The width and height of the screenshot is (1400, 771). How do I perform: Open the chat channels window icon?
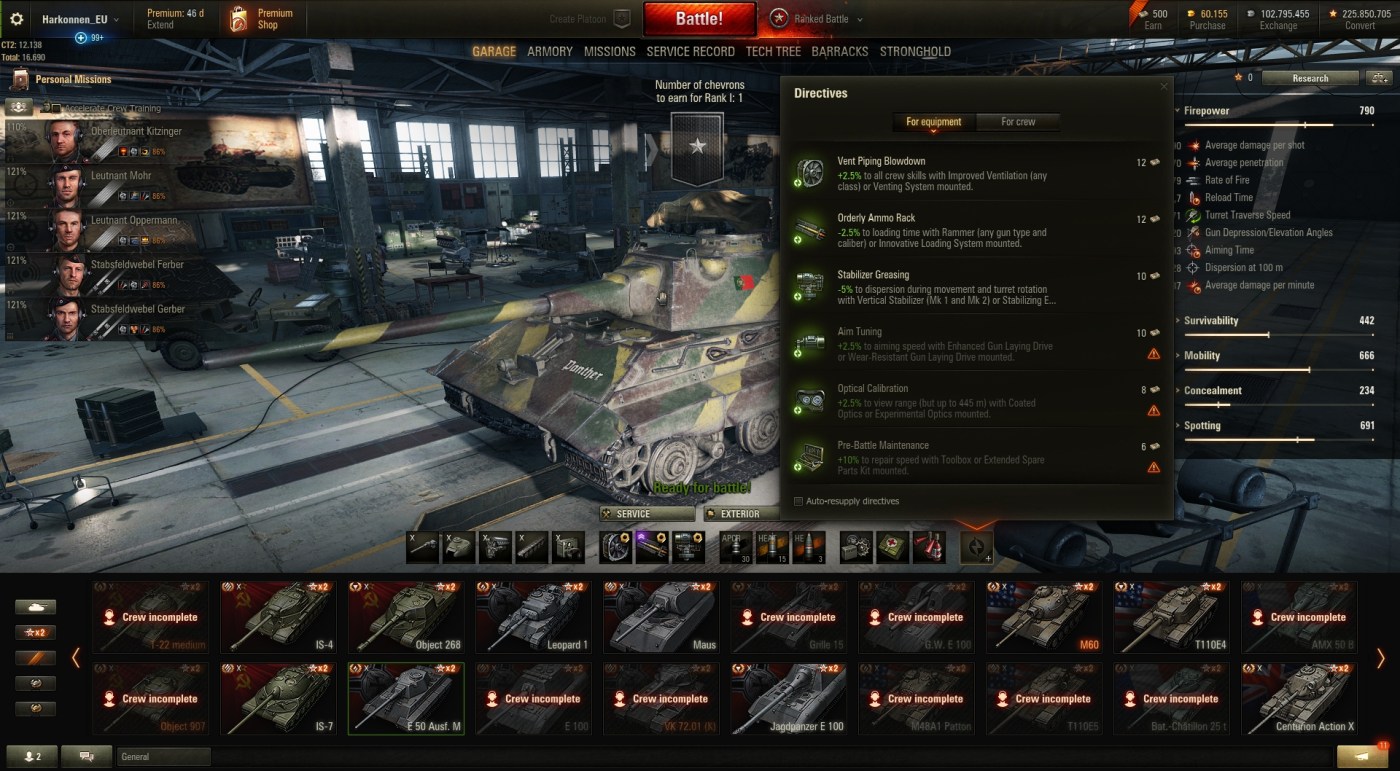coord(86,756)
